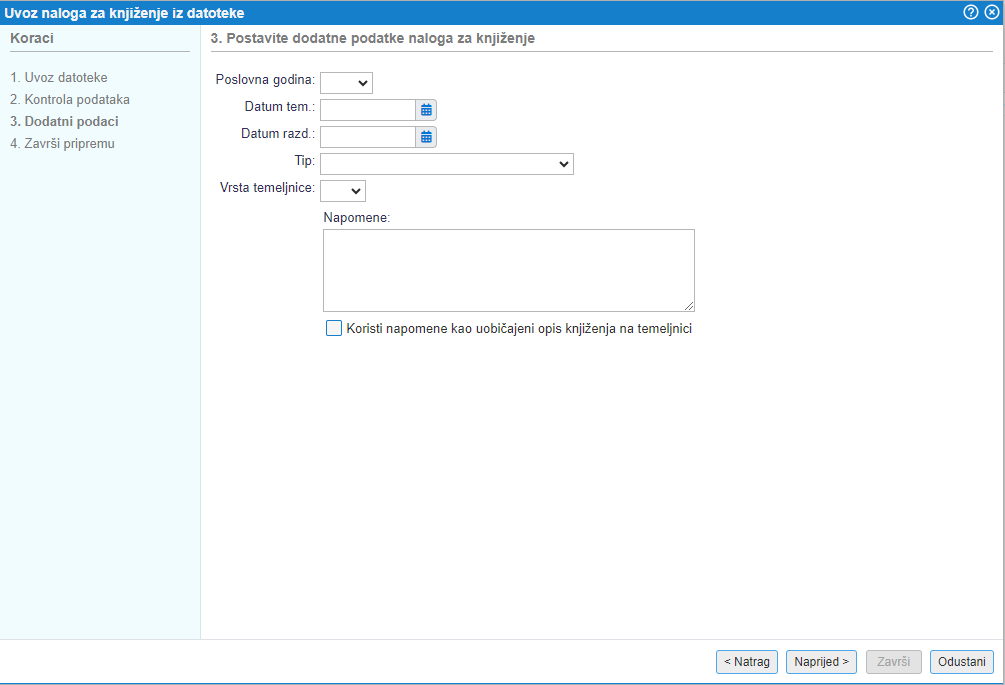Image resolution: width=1005 pixels, height=685 pixels.
Task: Click the Poslovna godina label
Action: tap(265, 79)
